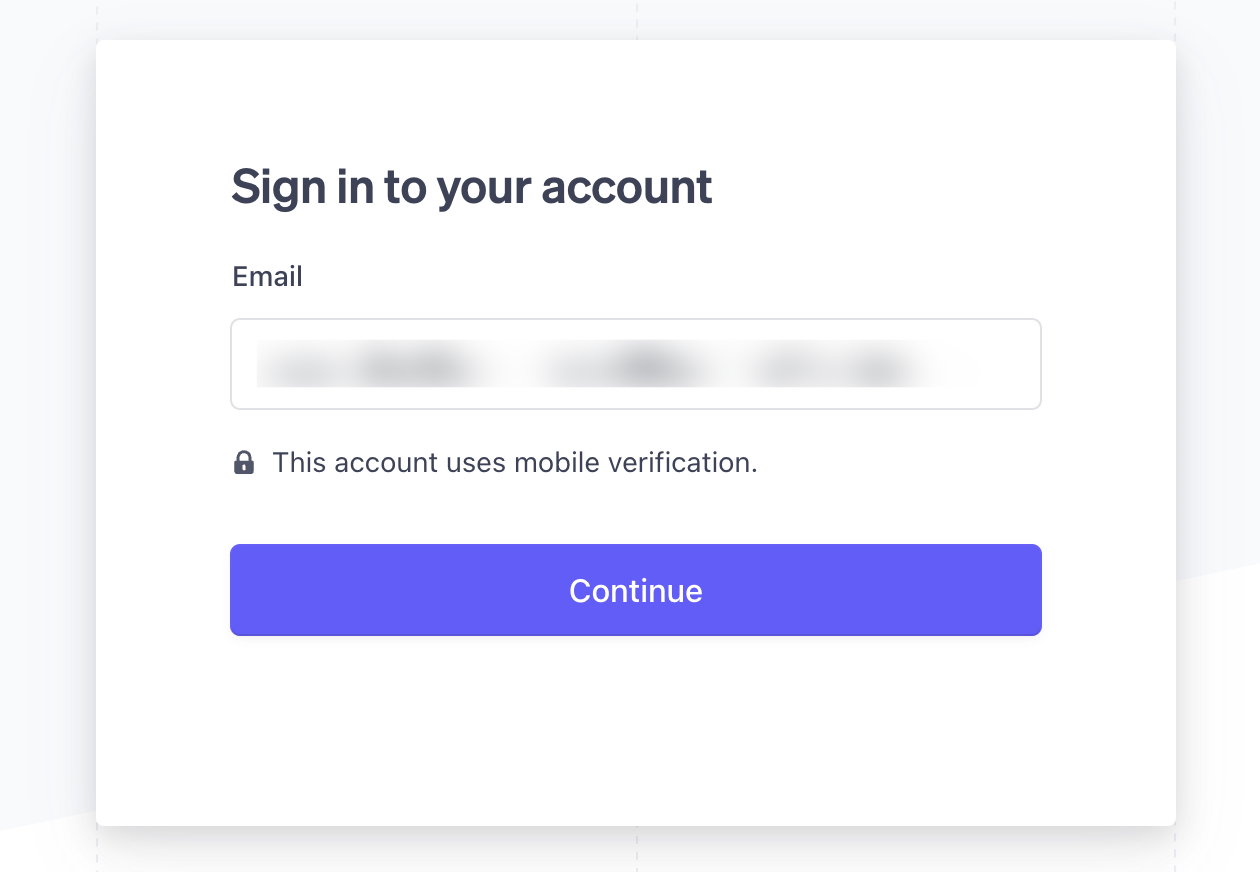
Task: Click the padlock icon beside verification notice
Action: (244, 462)
